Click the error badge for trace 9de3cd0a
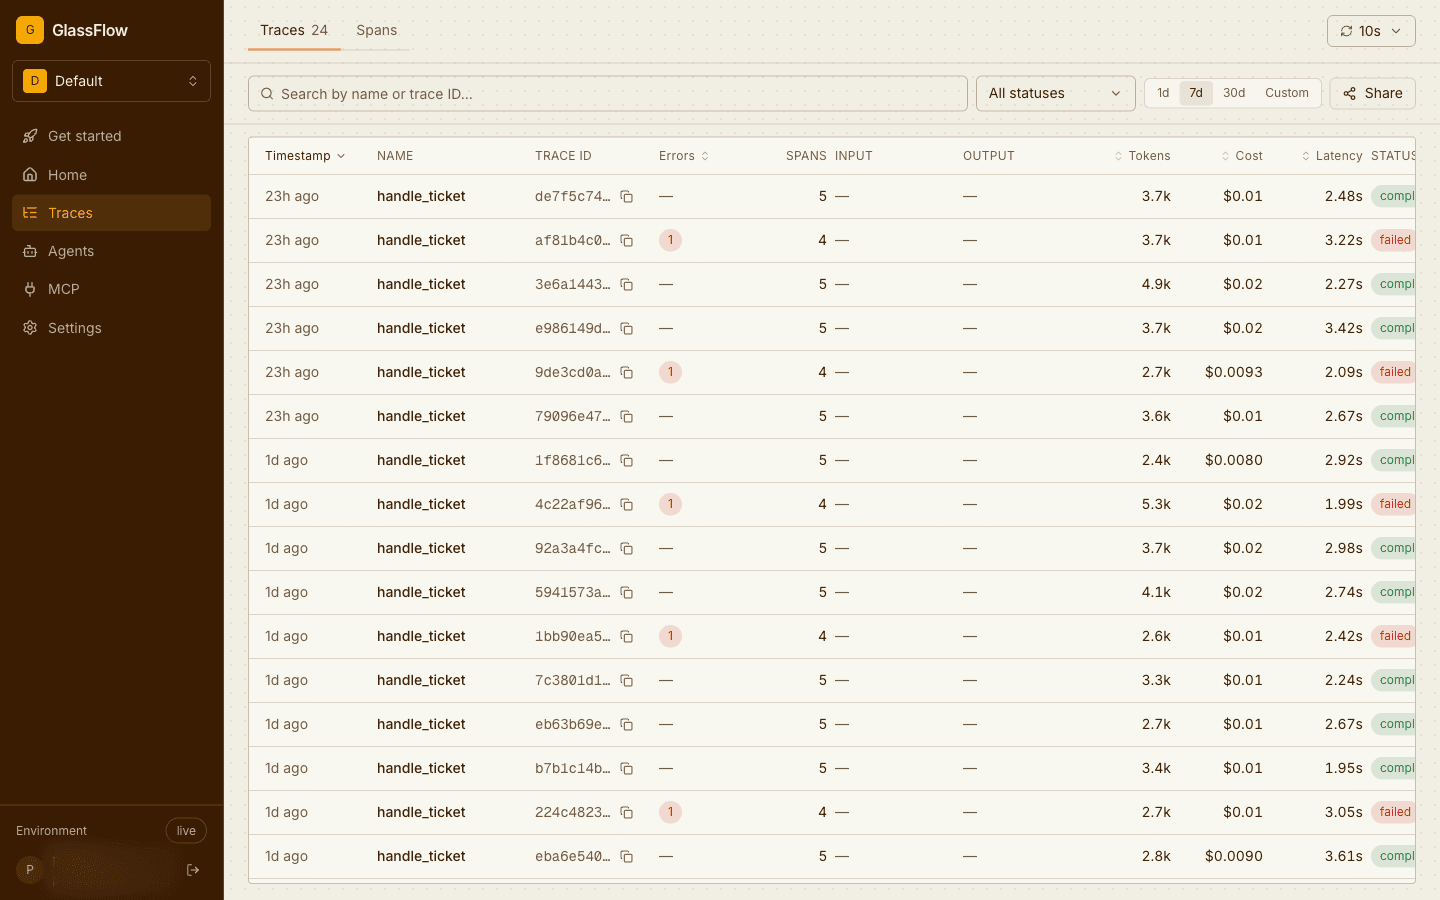 point(670,372)
